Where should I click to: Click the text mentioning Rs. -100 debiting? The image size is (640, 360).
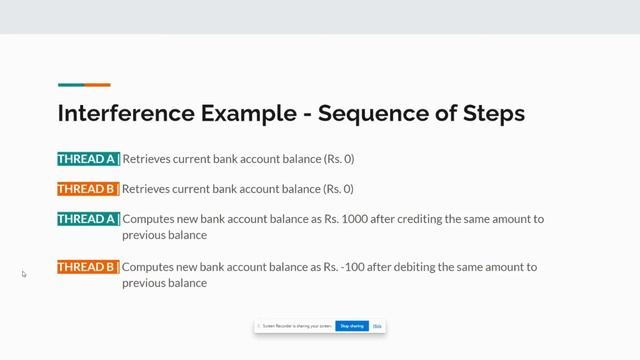pos(329,275)
